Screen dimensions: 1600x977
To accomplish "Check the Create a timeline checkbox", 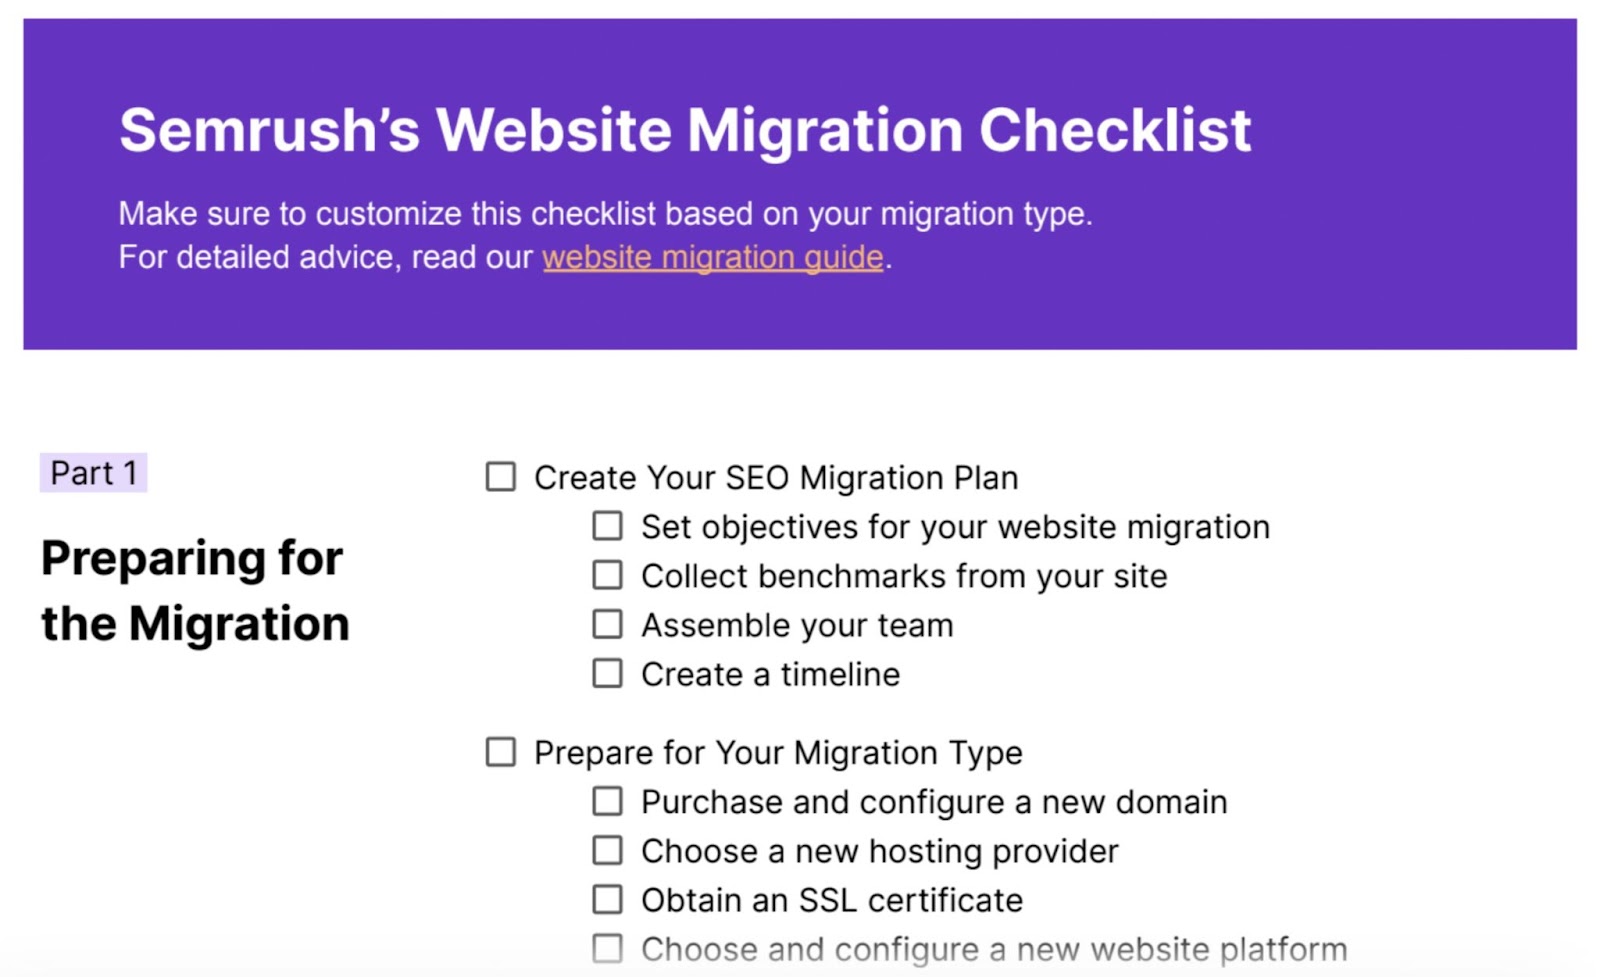I will coord(607,673).
